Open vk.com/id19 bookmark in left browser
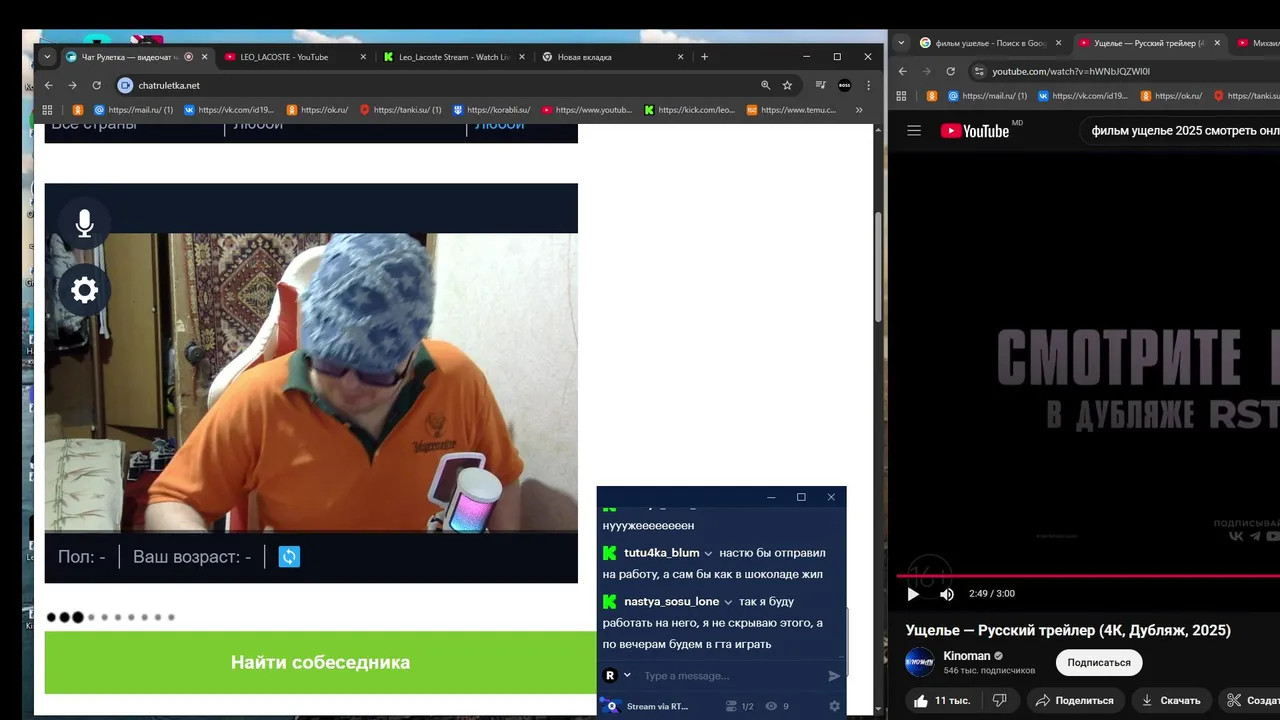1280x720 pixels. click(228, 110)
